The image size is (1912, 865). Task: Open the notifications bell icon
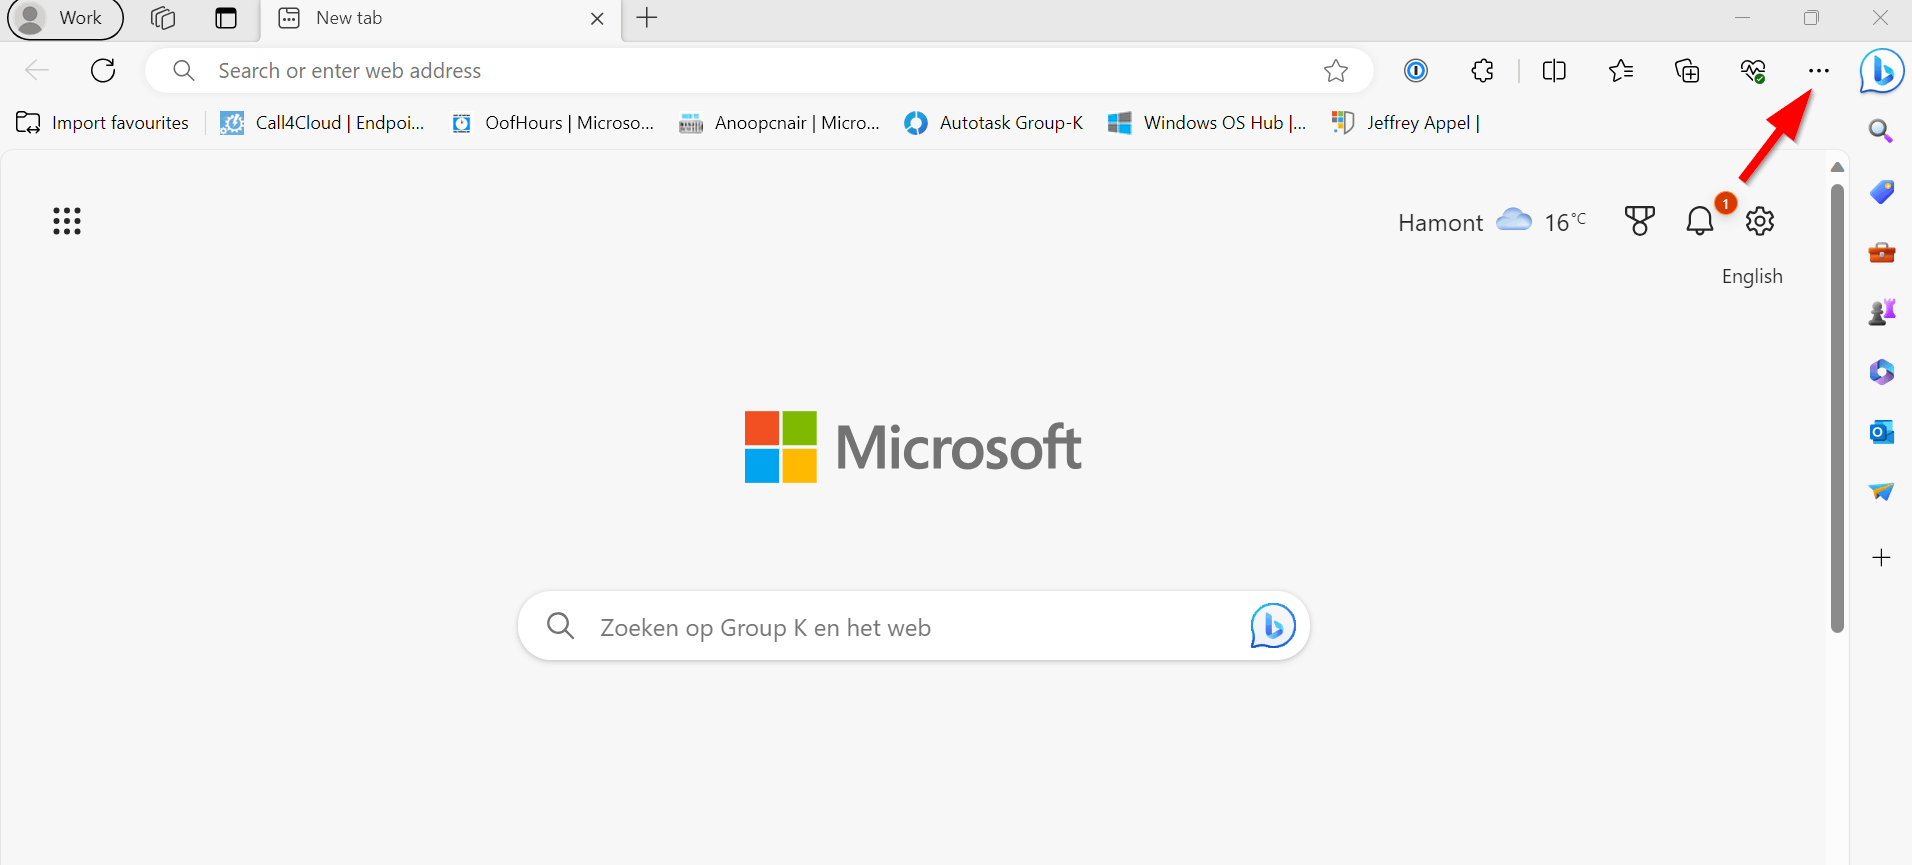click(1700, 221)
